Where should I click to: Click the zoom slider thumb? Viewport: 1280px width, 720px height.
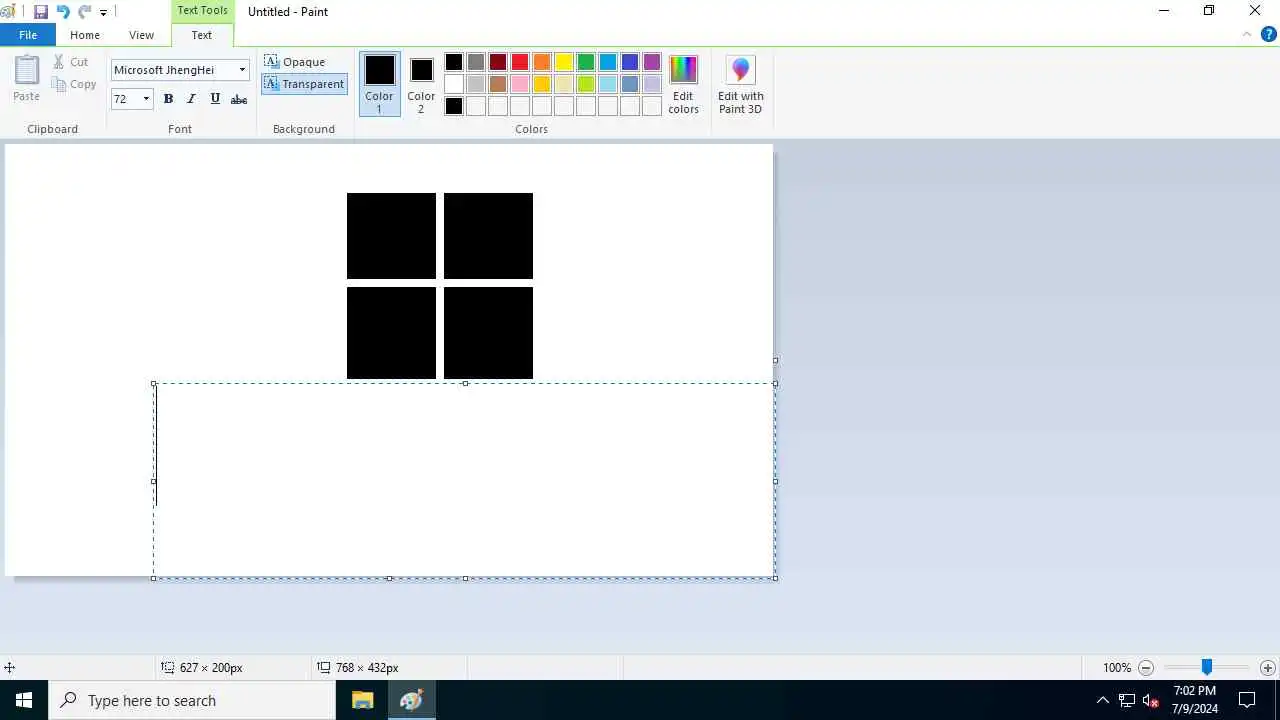click(x=1207, y=667)
